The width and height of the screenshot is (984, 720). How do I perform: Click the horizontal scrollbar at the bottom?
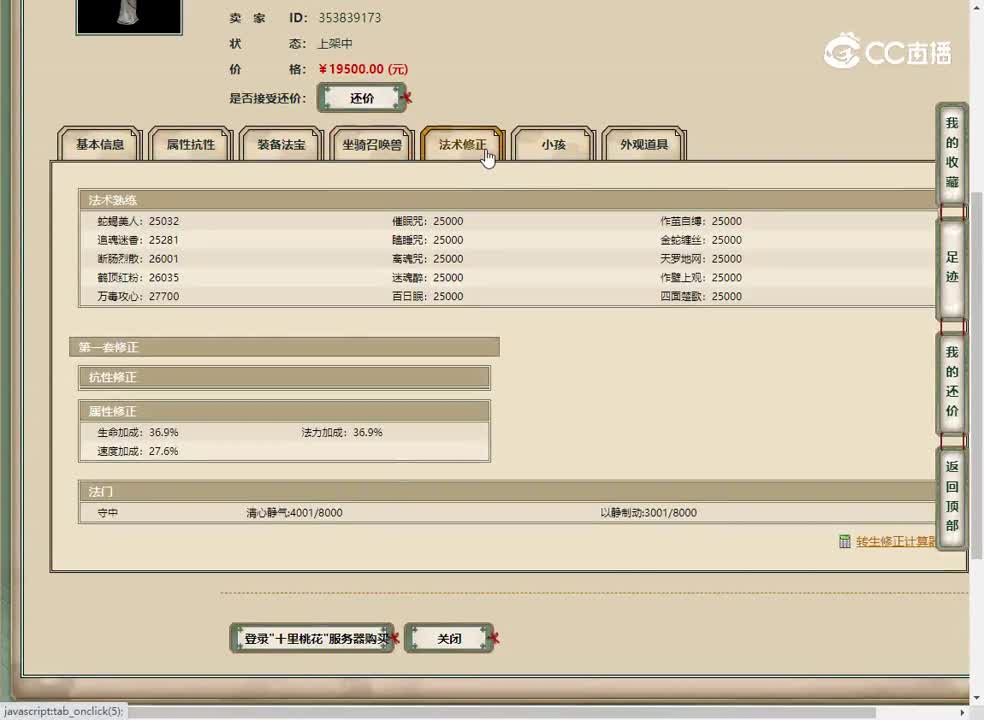click(502, 712)
